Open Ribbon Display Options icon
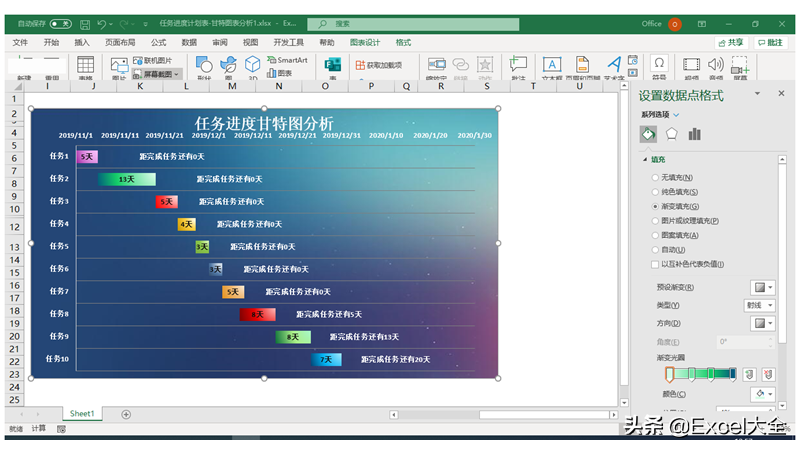800x450 pixels. (x=702, y=24)
